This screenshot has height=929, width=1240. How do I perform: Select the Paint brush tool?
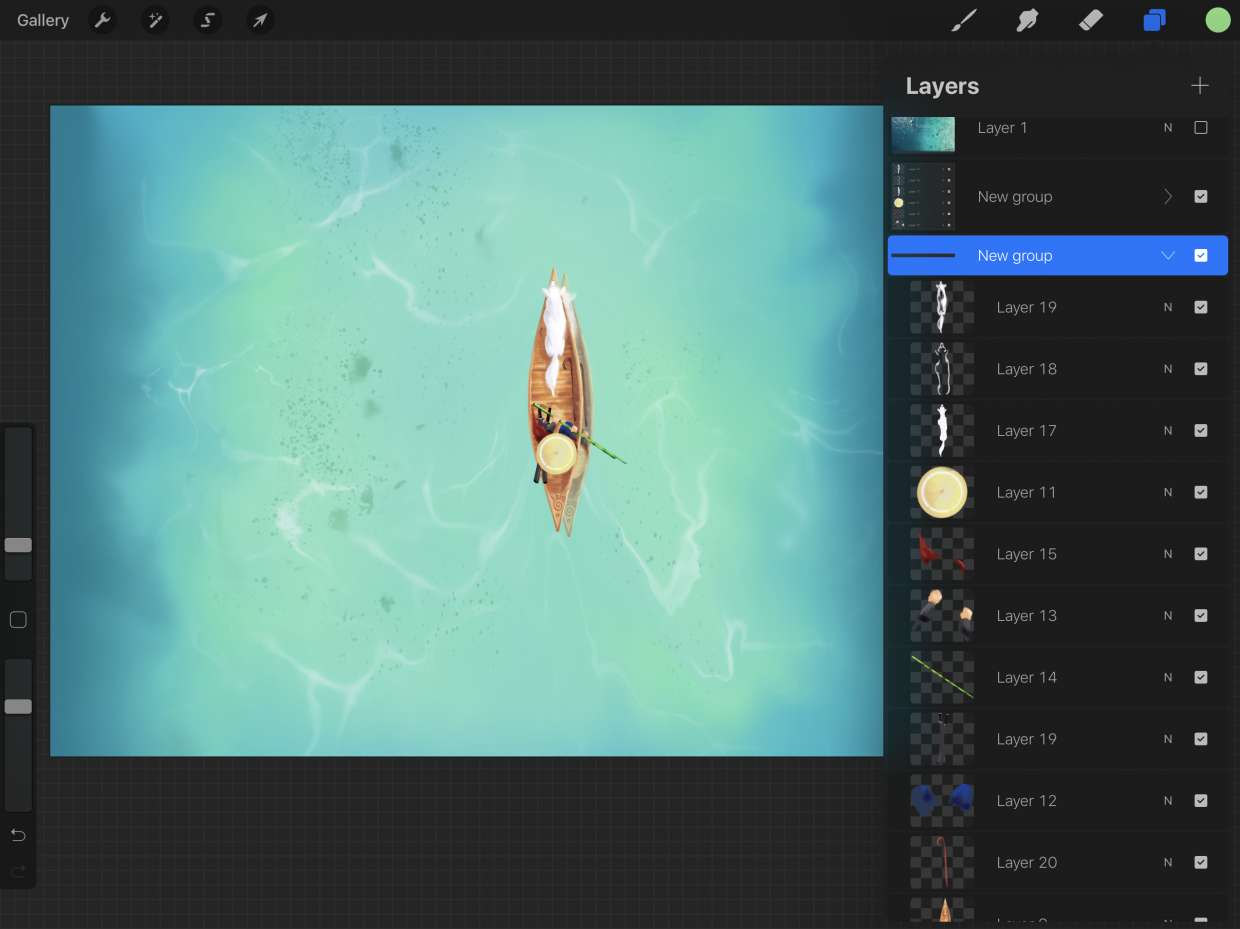point(963,20)
